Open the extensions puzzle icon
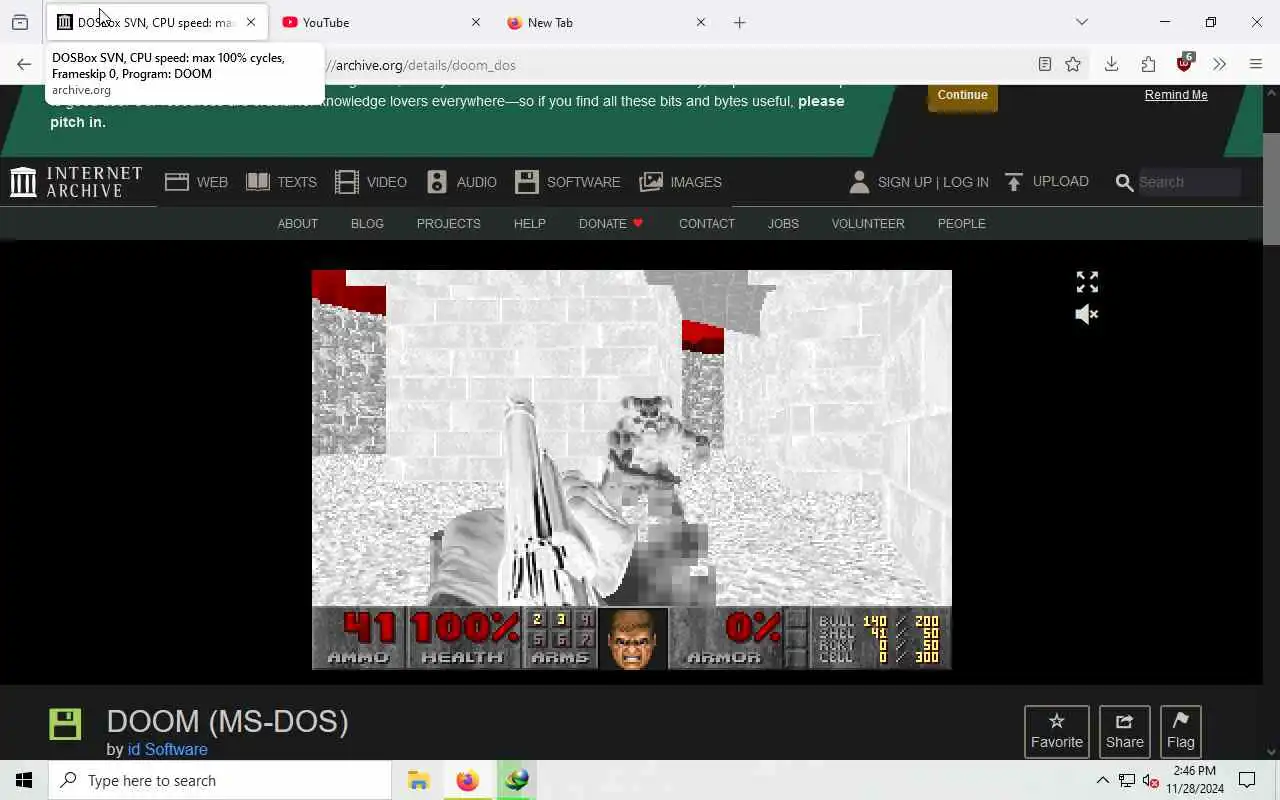The height and width of the screenshot is (800, 1280). tap(1148, 65)
